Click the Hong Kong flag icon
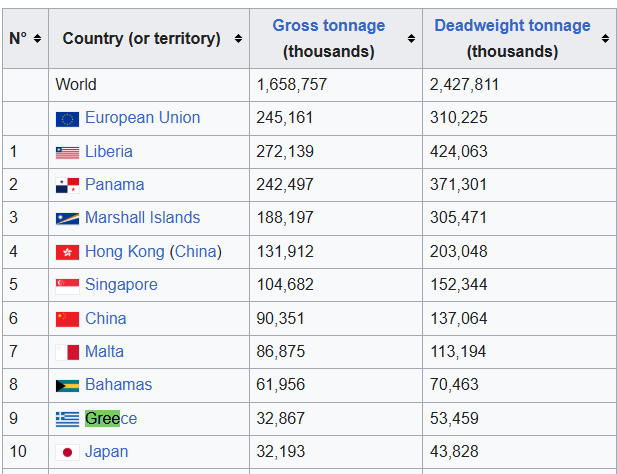 67,252
